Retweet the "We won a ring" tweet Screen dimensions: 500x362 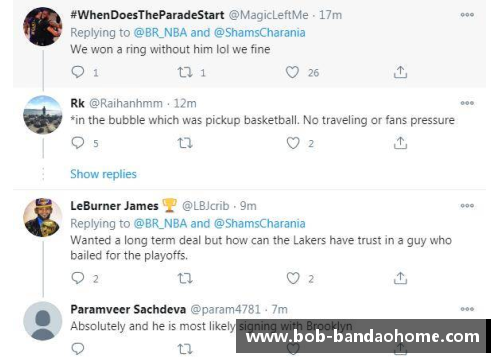[185, 72]
